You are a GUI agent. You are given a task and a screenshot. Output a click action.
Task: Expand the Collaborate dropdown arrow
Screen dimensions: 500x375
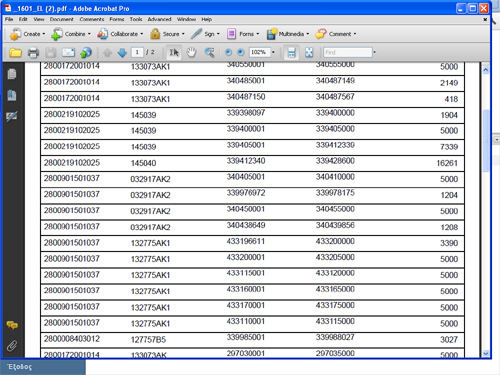(142, 34)
